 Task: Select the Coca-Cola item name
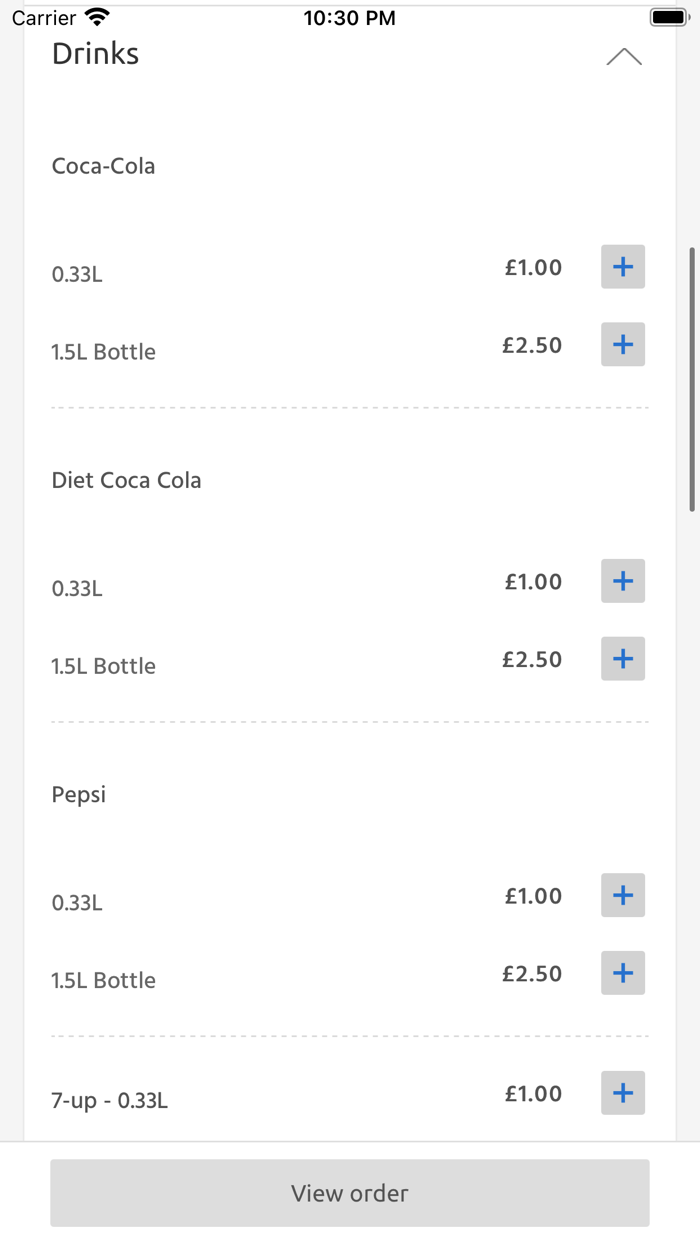[x=103, y=166]
